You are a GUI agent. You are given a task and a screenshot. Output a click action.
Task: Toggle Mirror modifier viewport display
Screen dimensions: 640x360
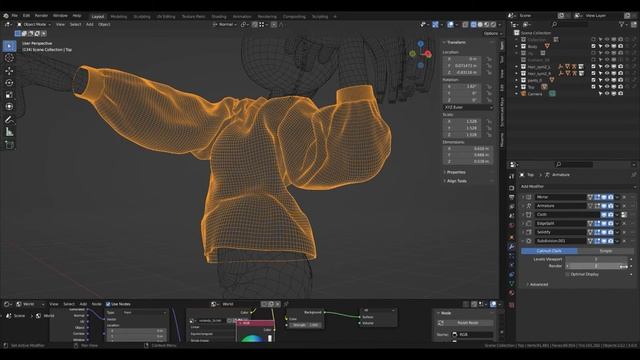coord(604,197)
